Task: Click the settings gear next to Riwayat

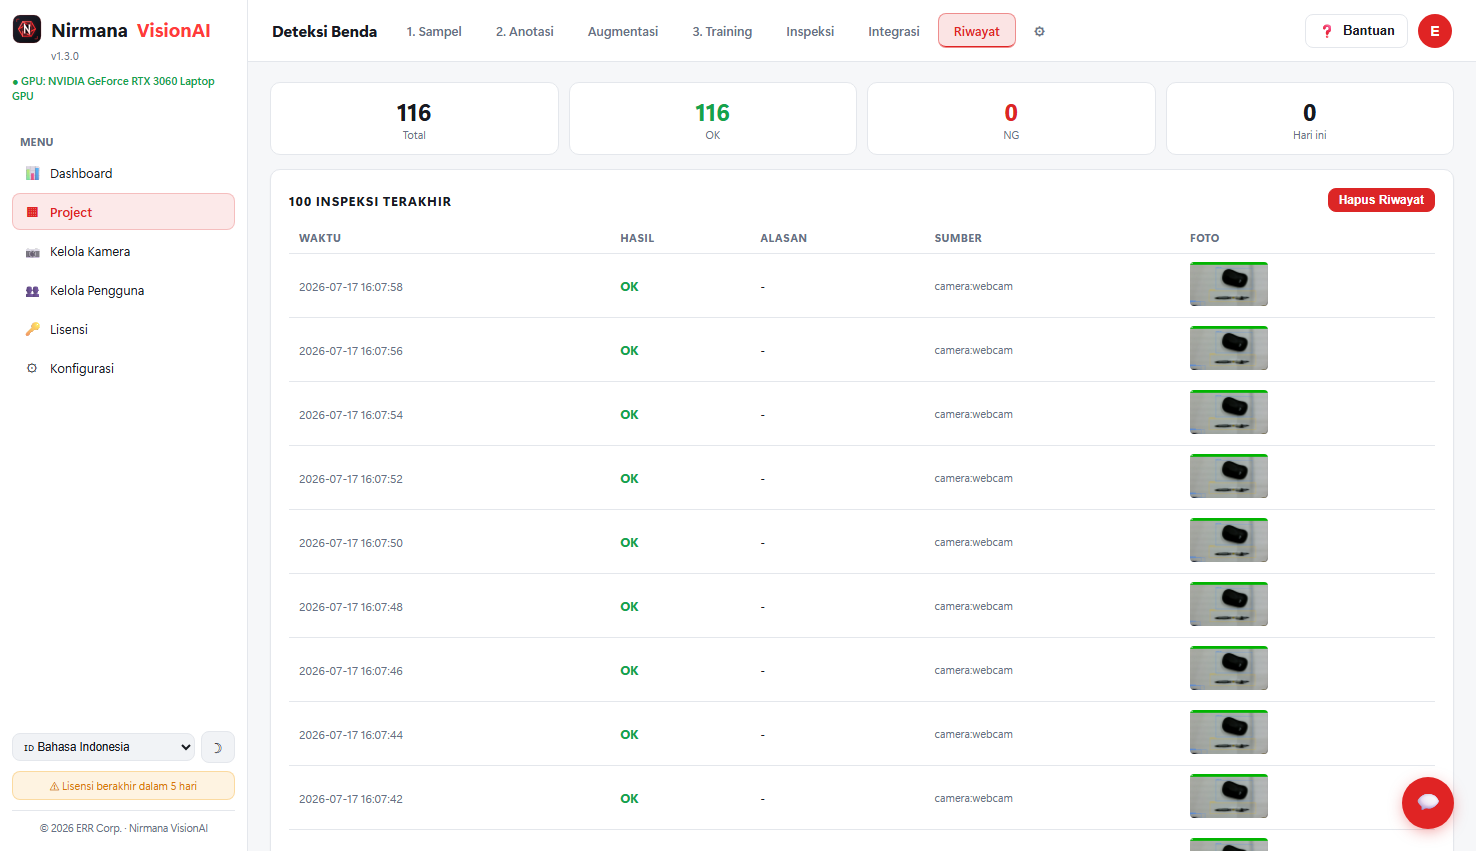Action: pos(1039,31)
